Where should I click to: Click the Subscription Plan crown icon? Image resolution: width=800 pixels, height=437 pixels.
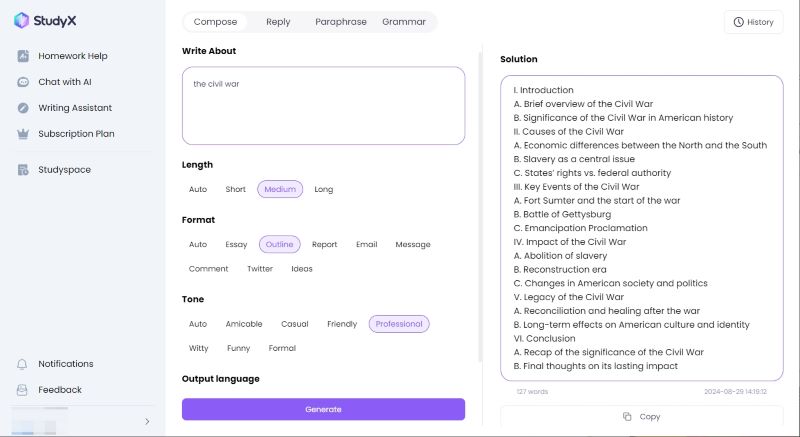[23, 134]
